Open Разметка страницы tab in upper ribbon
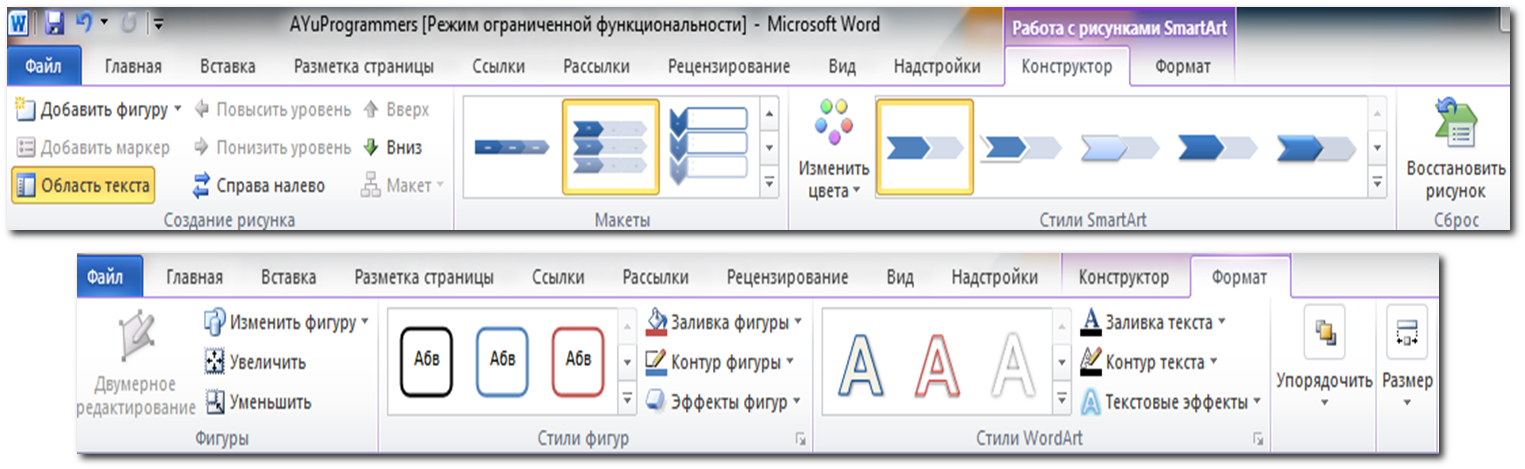This screenshot has width=1525, height=469. click(364, 67)
